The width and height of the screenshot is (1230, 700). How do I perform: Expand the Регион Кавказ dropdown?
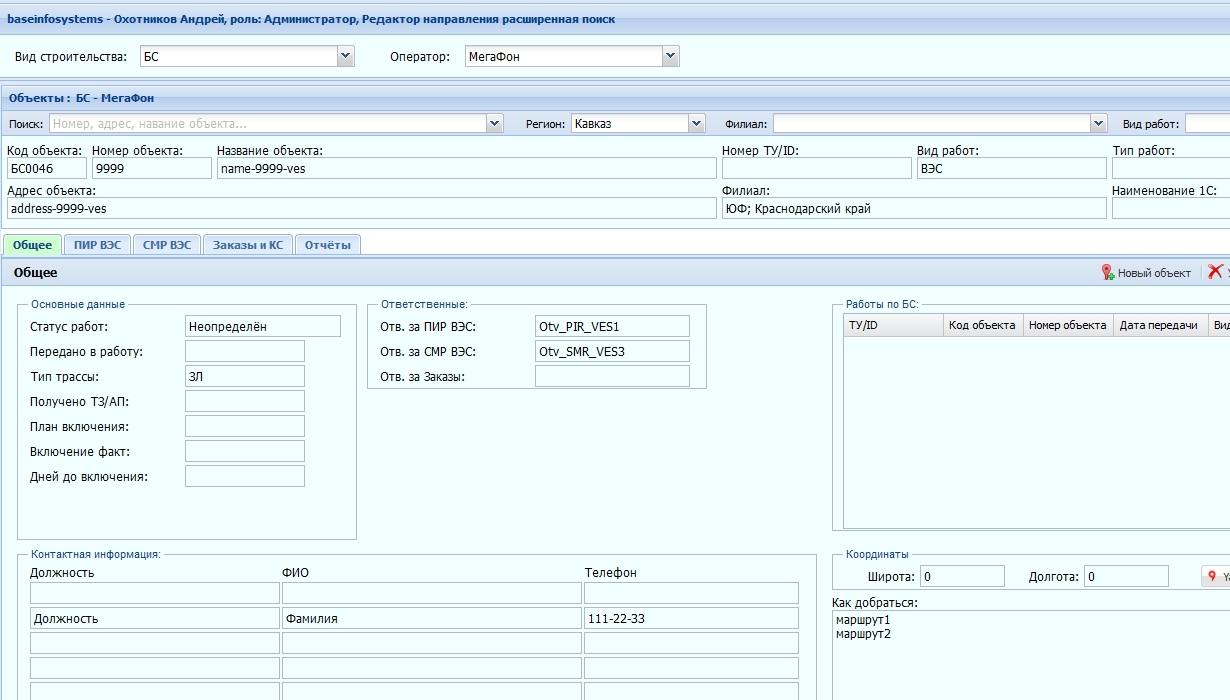click(x=697, y=124)
